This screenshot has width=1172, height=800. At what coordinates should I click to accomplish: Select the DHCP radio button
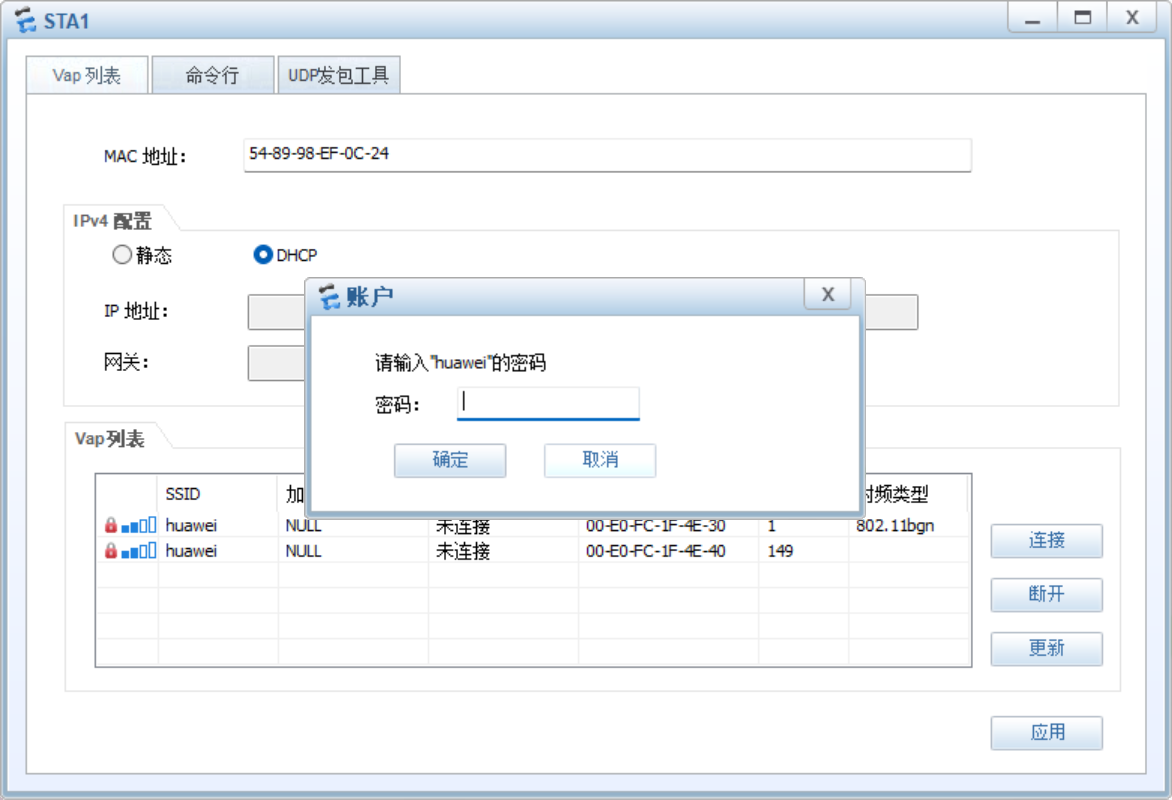(263, 255)
